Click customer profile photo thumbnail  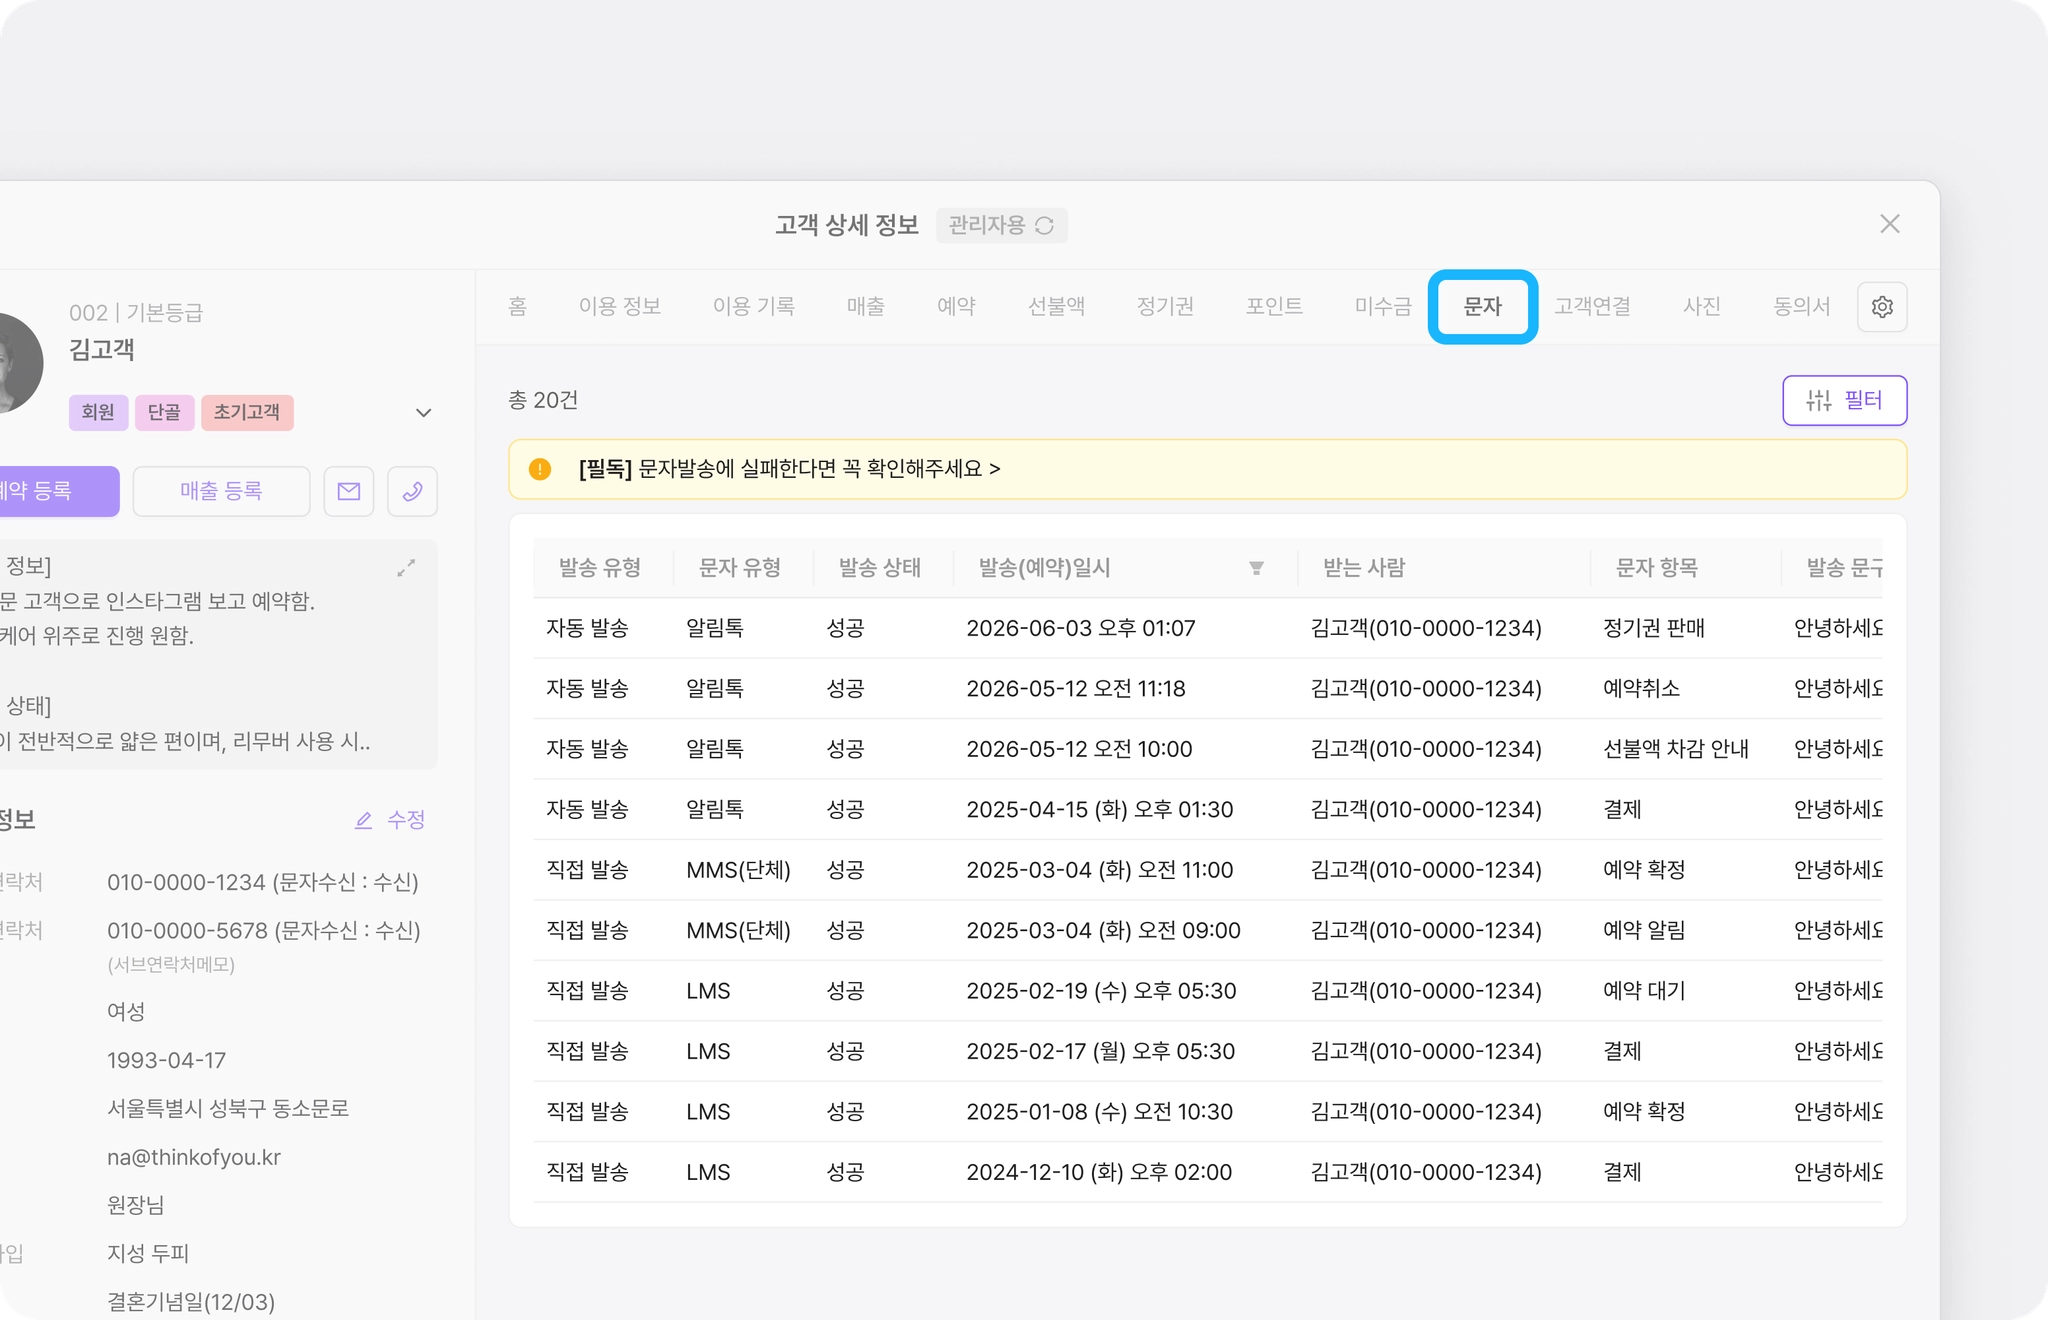(x=18, y=362)
